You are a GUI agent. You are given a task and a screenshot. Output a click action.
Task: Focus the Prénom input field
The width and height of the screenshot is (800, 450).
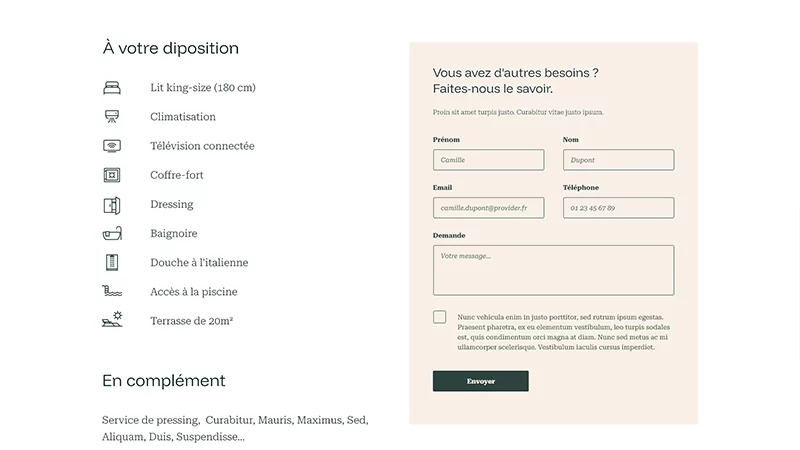point(488,160)
